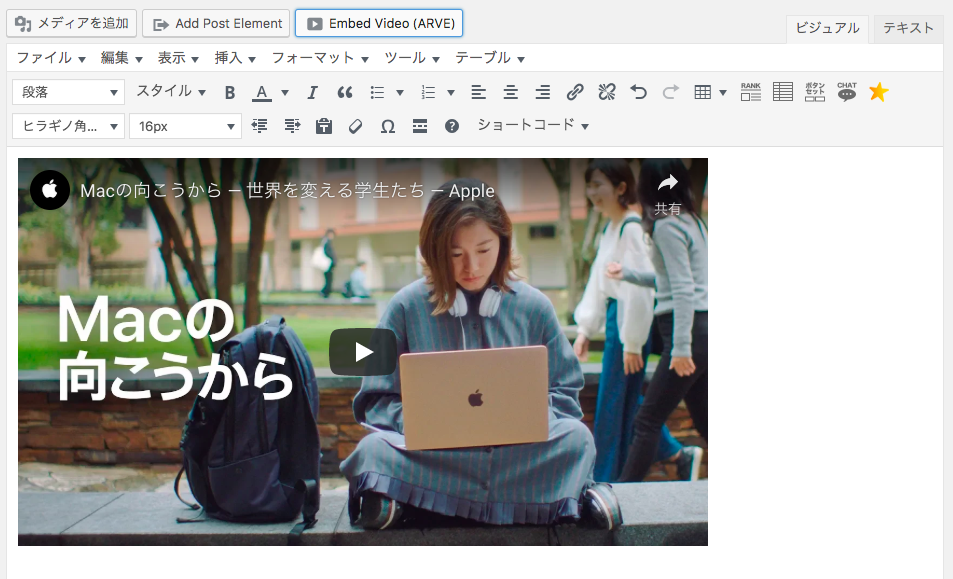This screenshot has height=579, width=953.
Task: Open the numbered list style dropdown arrow
Action: [451, 93]
